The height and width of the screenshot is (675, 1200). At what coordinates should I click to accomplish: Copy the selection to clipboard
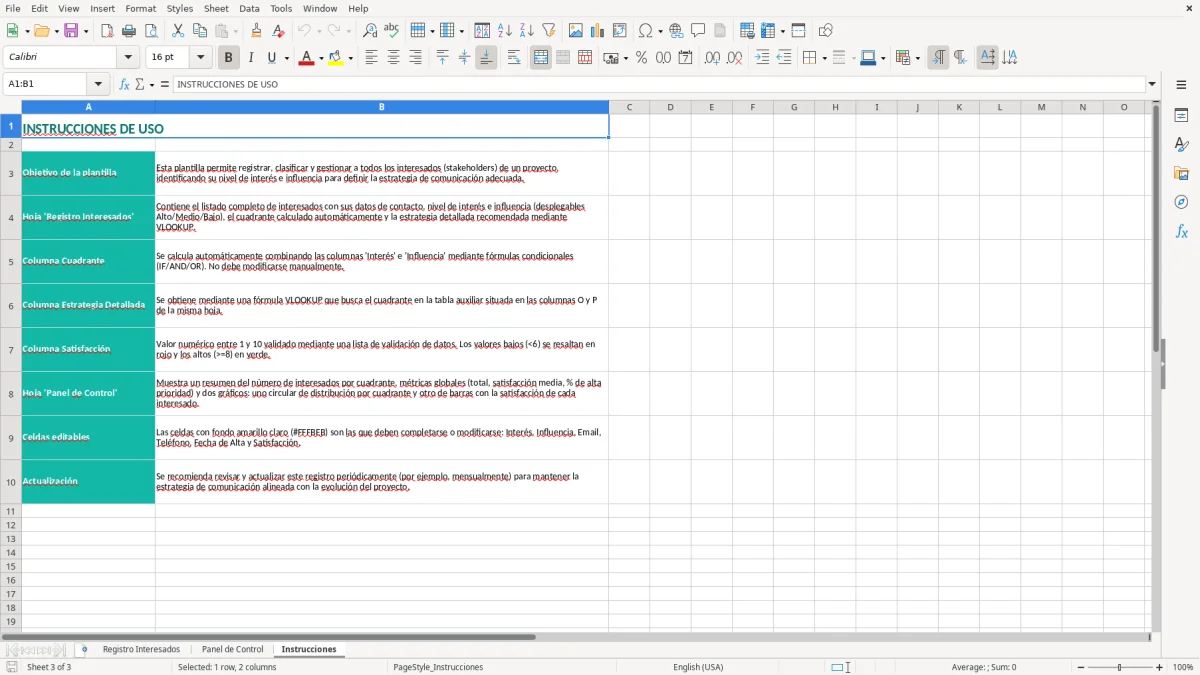(200, 31)
